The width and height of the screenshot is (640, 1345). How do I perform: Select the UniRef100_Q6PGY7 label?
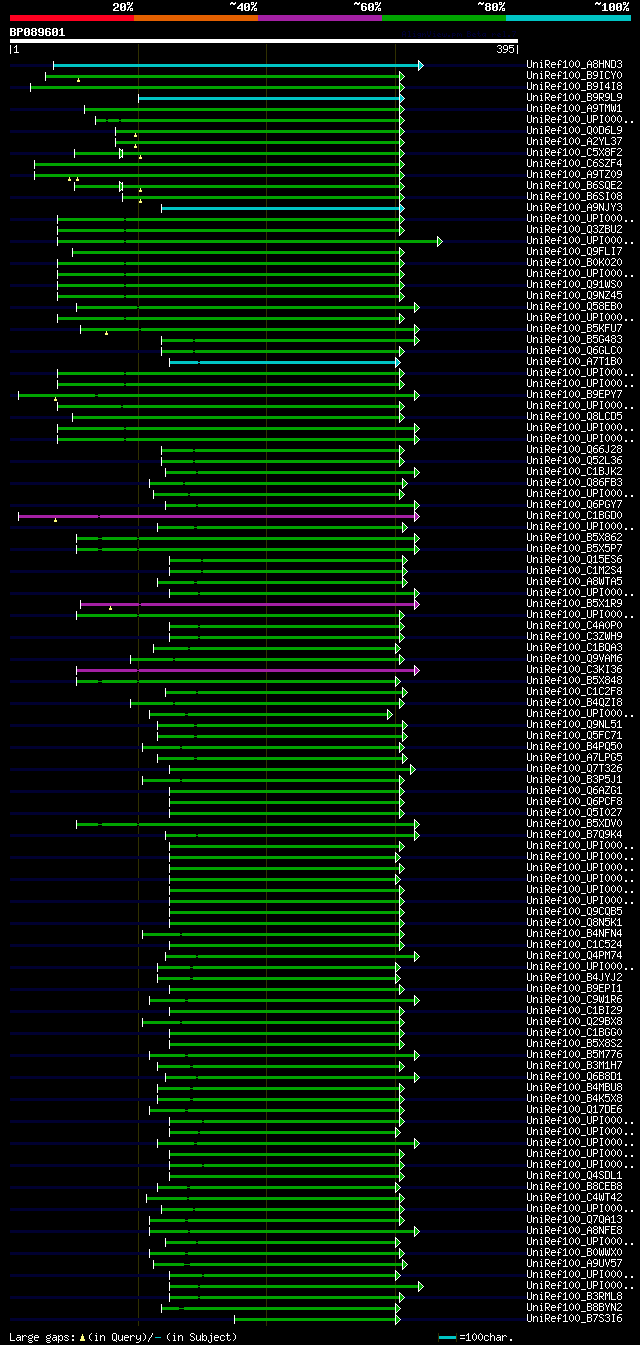[x=574, y=505]
